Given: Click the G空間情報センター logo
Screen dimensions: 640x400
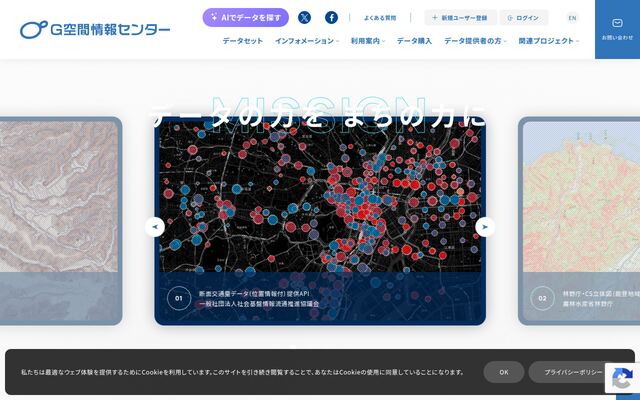Looking at the screenshot, I should 95,29.
